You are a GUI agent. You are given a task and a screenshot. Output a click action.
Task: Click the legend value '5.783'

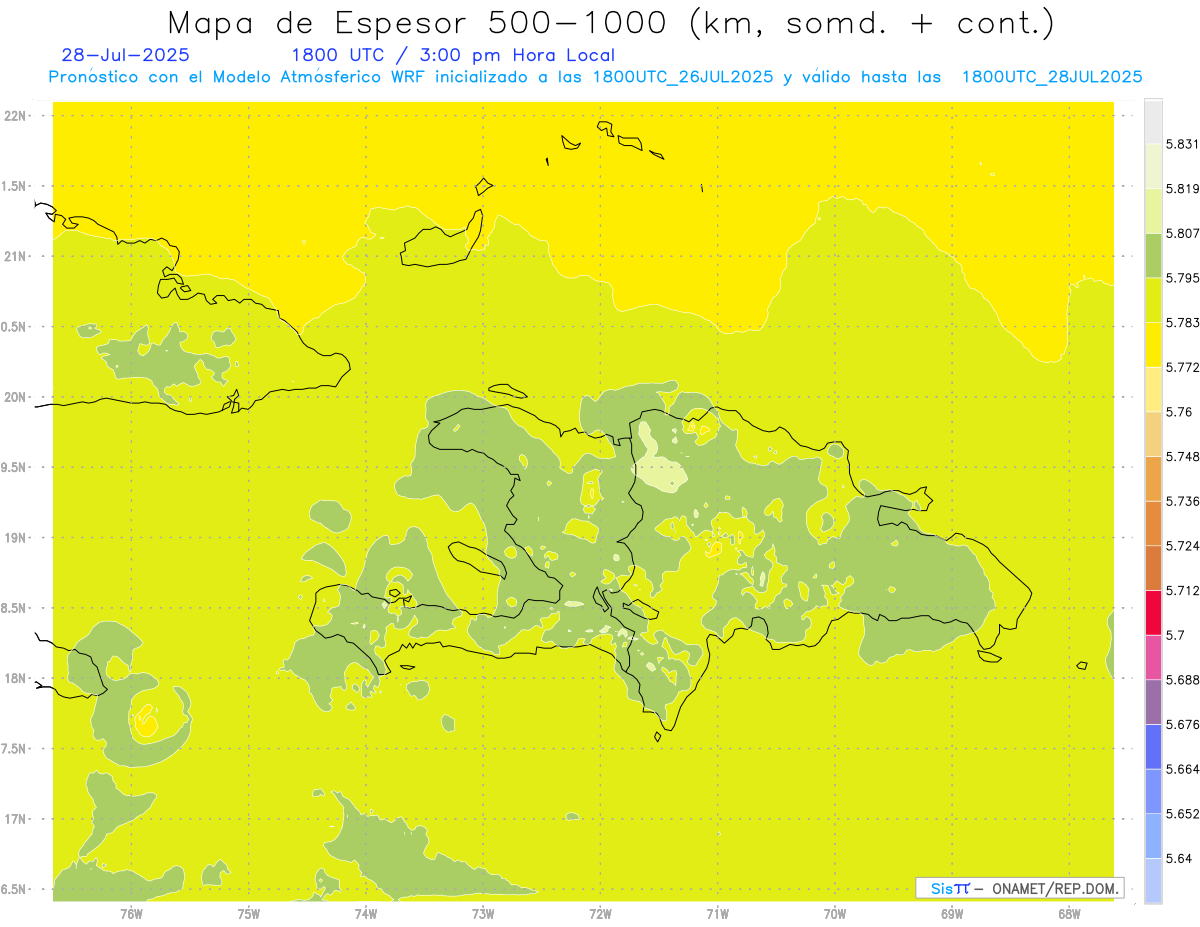[1183, 322]
